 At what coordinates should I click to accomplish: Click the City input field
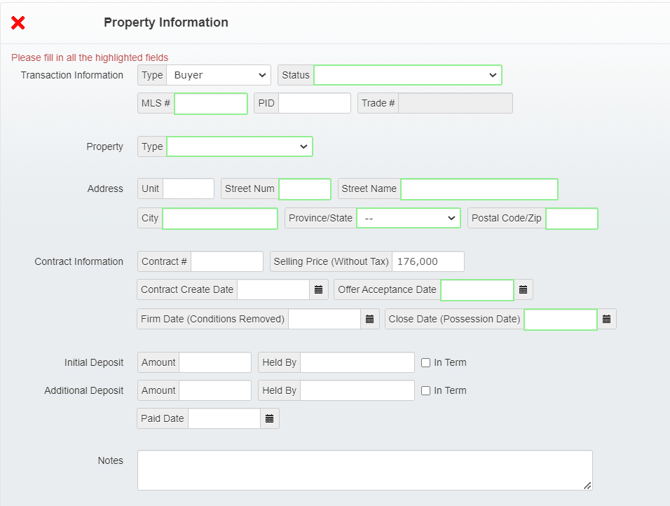pos(220,218)
